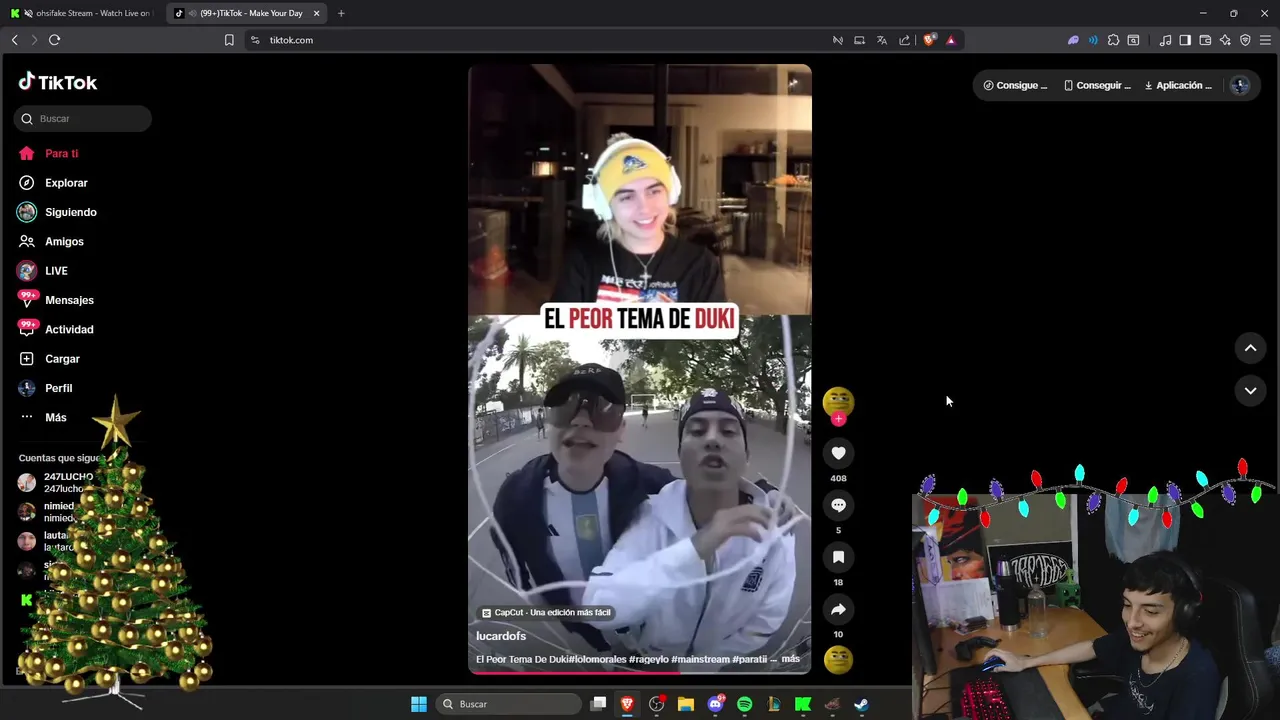Open Brave Shields lion icon
1280x720 pixels.
929,40
